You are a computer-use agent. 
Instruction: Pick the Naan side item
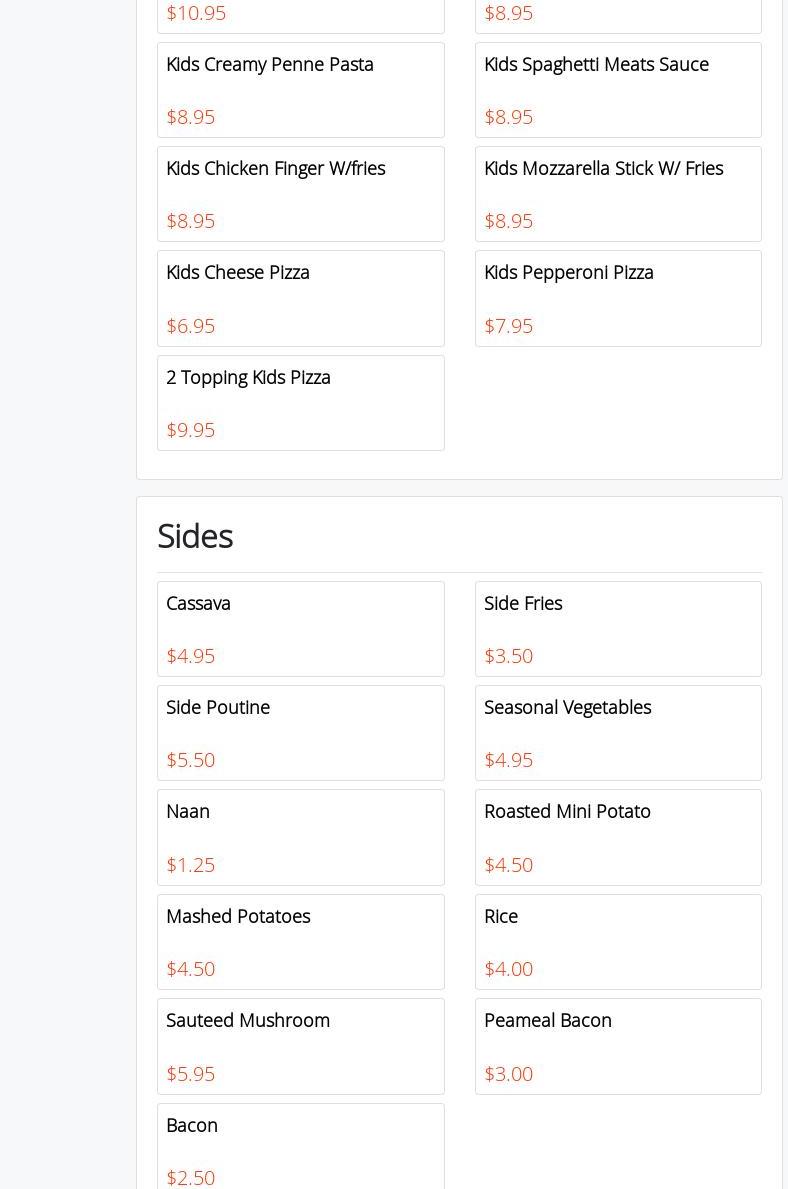[x=300, y=837]
